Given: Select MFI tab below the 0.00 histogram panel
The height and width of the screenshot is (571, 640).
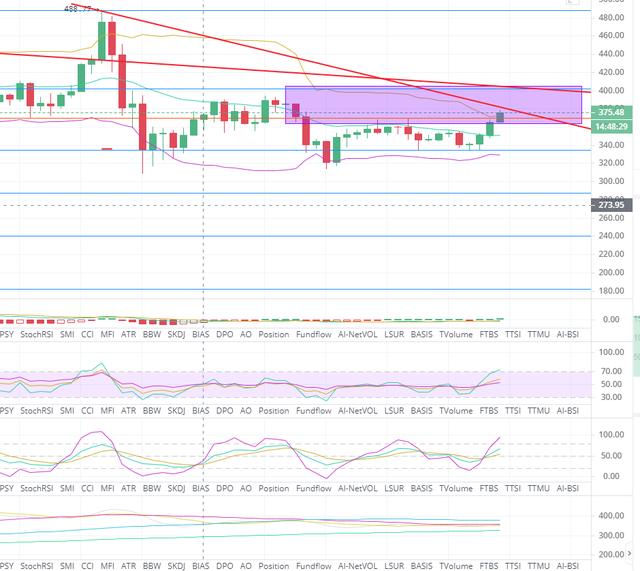Looking at the screenshot, I should [107, 334].
